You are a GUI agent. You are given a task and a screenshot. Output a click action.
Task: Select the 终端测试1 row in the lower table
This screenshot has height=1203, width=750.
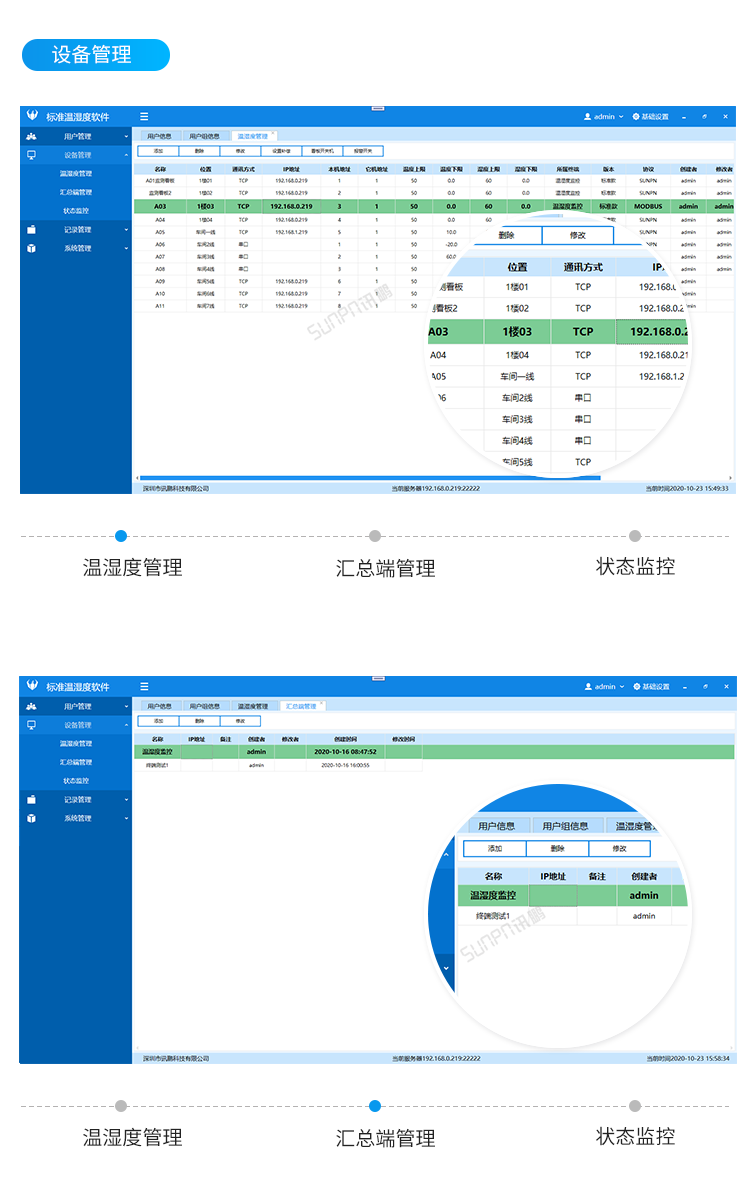pos(278,765)
